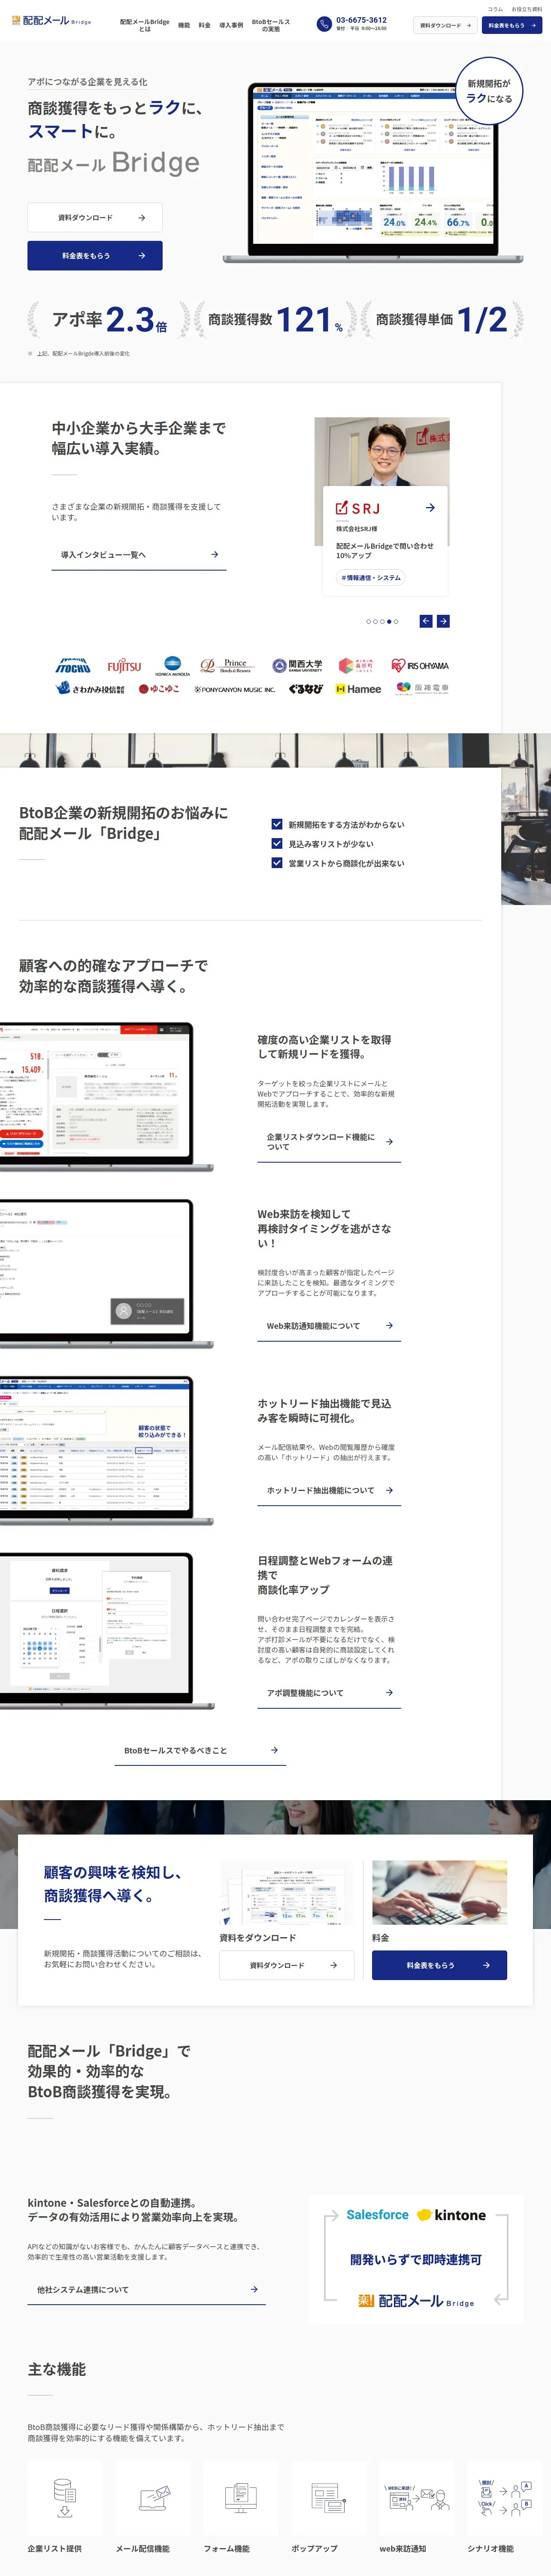Click the 新規開拓がラクになる circle badge
Screen dimensions: 551x2576
pos(489,91)
